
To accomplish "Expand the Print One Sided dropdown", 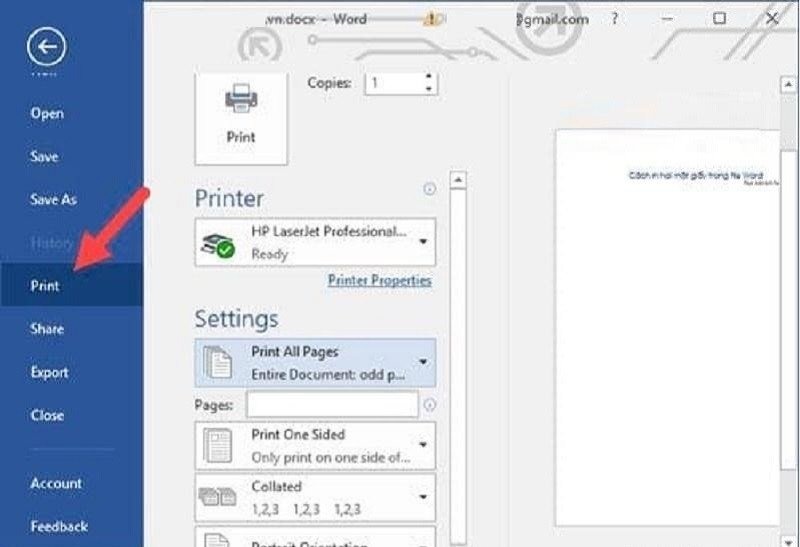I will (423, 444).
